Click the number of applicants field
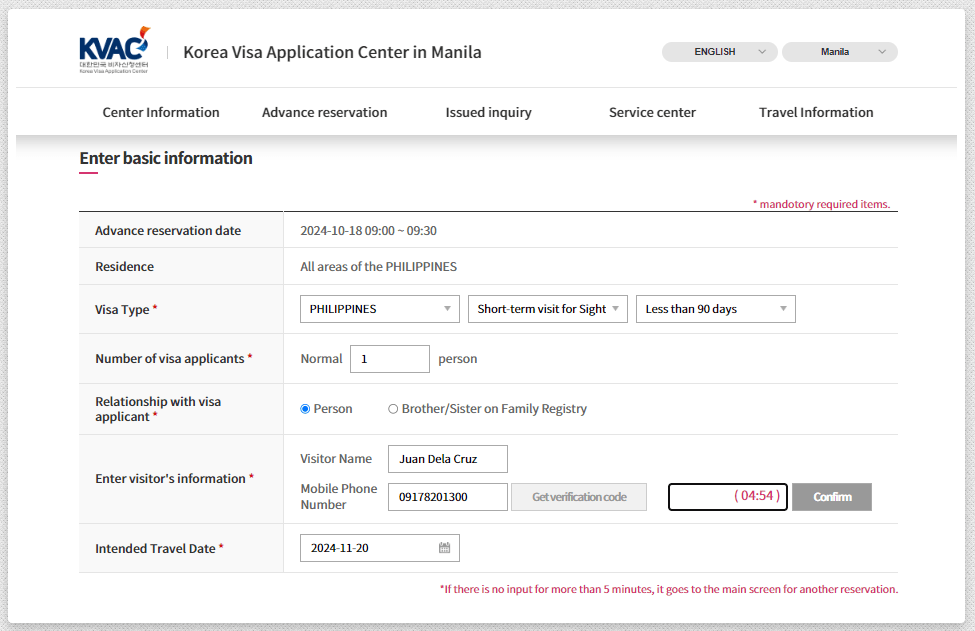 (389, 359)
